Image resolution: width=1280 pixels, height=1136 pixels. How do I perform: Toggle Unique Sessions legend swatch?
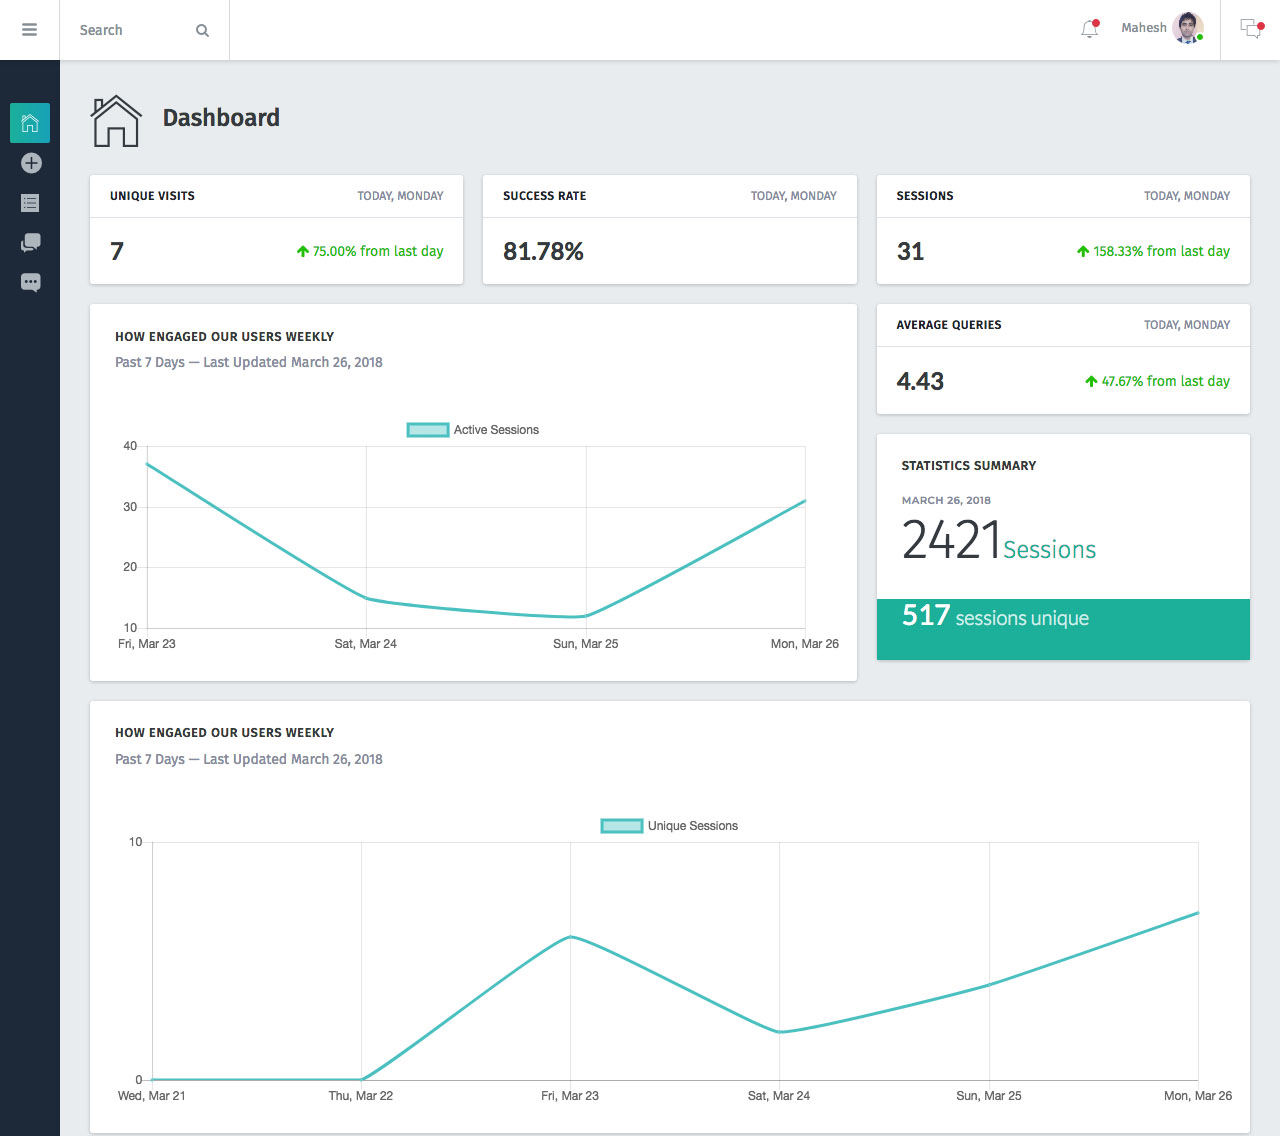coord(622,826)
